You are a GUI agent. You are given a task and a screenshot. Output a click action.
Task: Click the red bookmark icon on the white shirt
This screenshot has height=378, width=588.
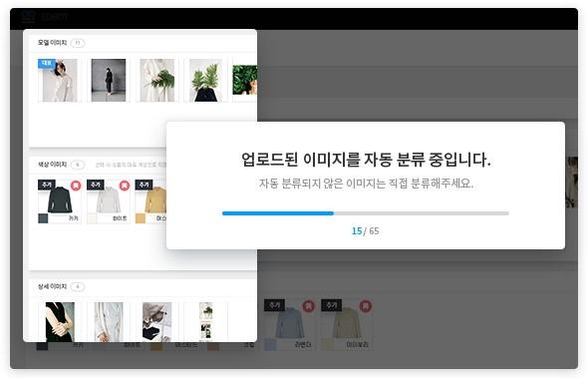point(124,185)
